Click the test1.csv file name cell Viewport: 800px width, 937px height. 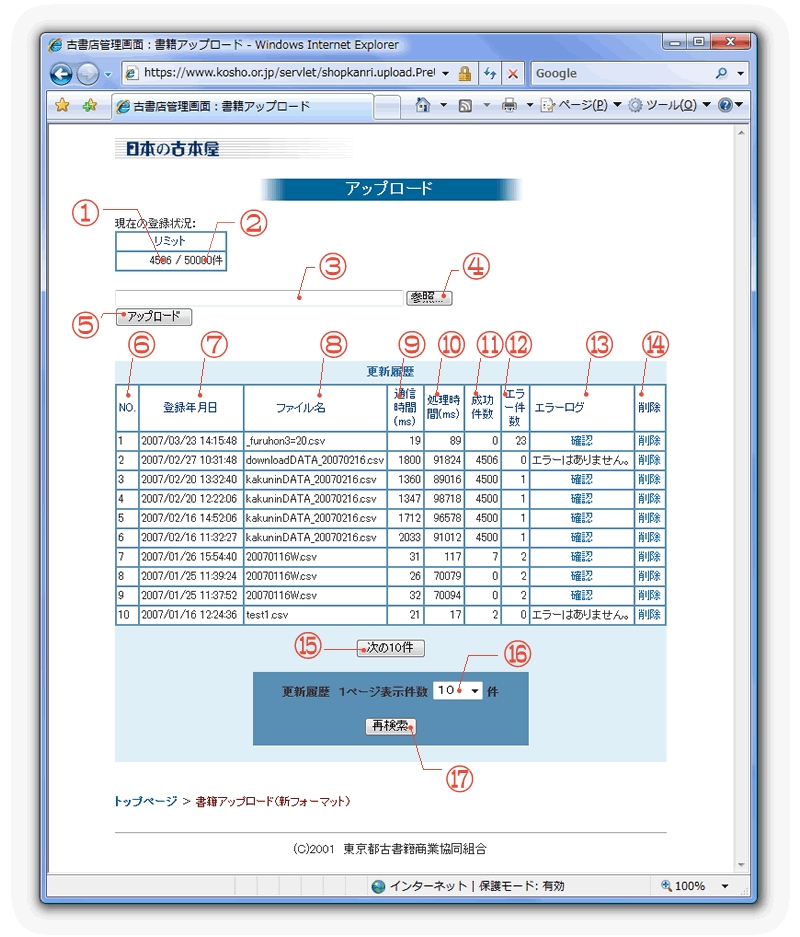pyautogui.click(x=315, y=615)
